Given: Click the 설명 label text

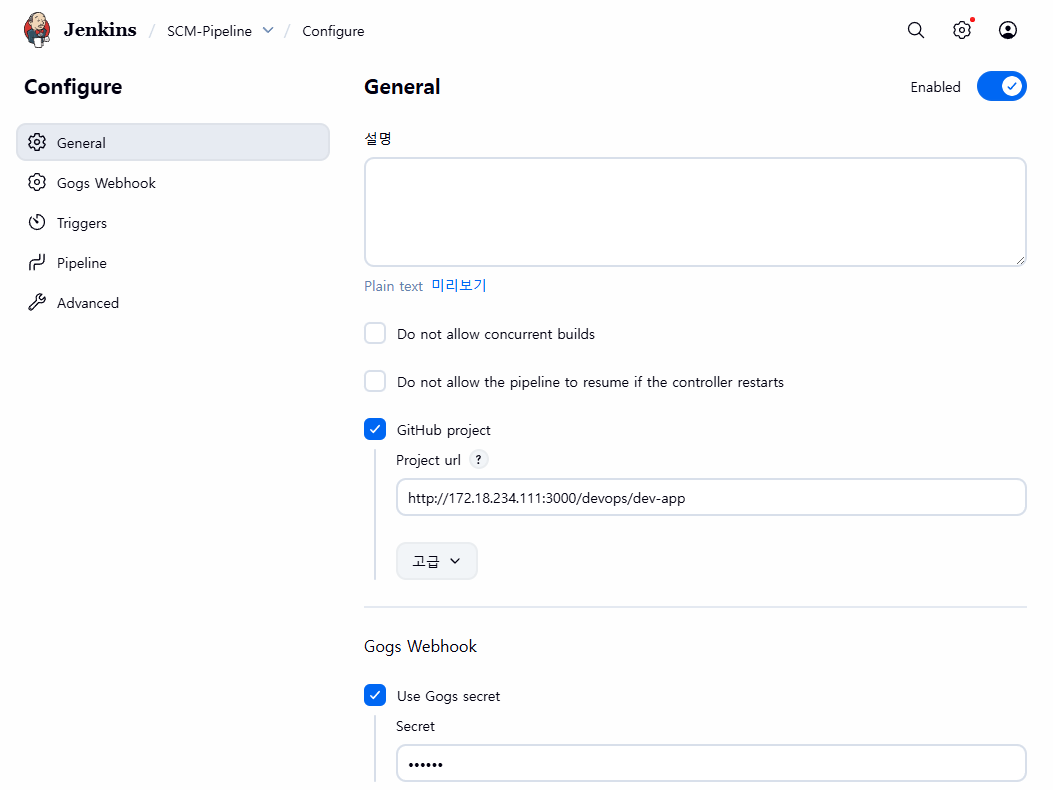Looking at the screenshot, I should 377,138.
